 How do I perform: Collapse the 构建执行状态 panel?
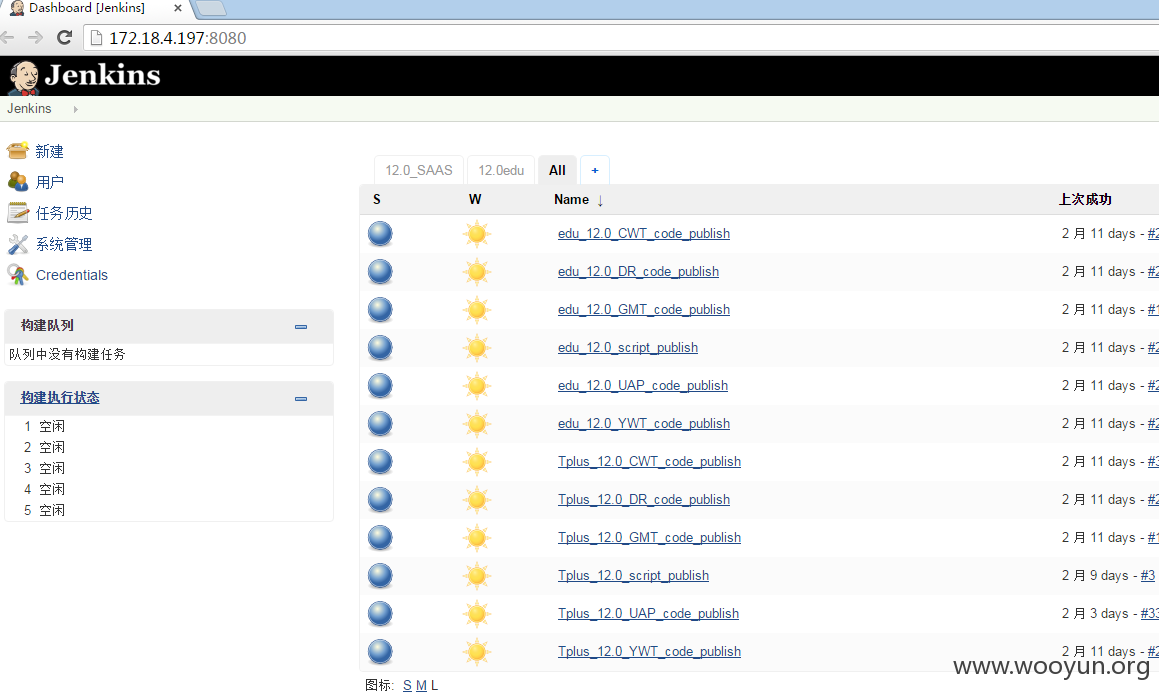301,399
